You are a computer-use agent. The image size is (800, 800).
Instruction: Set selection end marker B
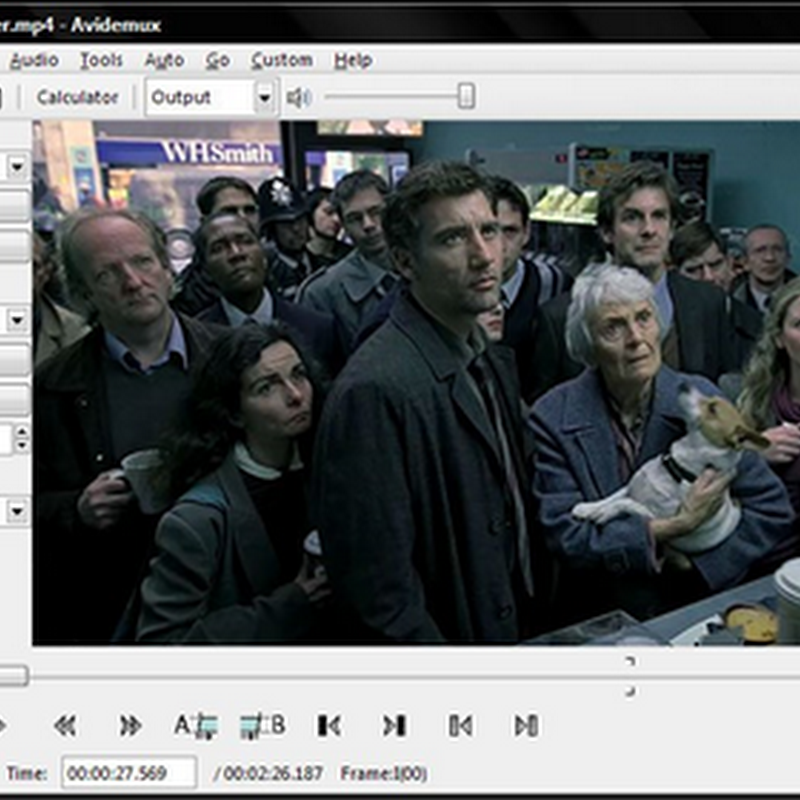click(x=262, y=726)
